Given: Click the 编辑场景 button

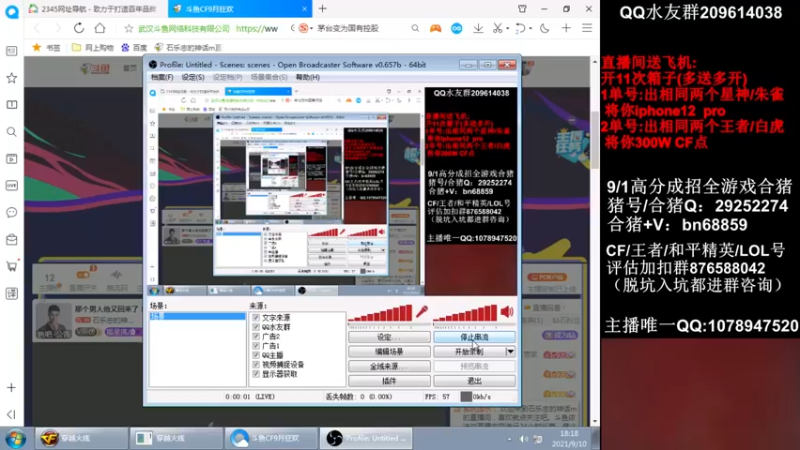Looking at the screenshot, I should (x=389, y=352).
